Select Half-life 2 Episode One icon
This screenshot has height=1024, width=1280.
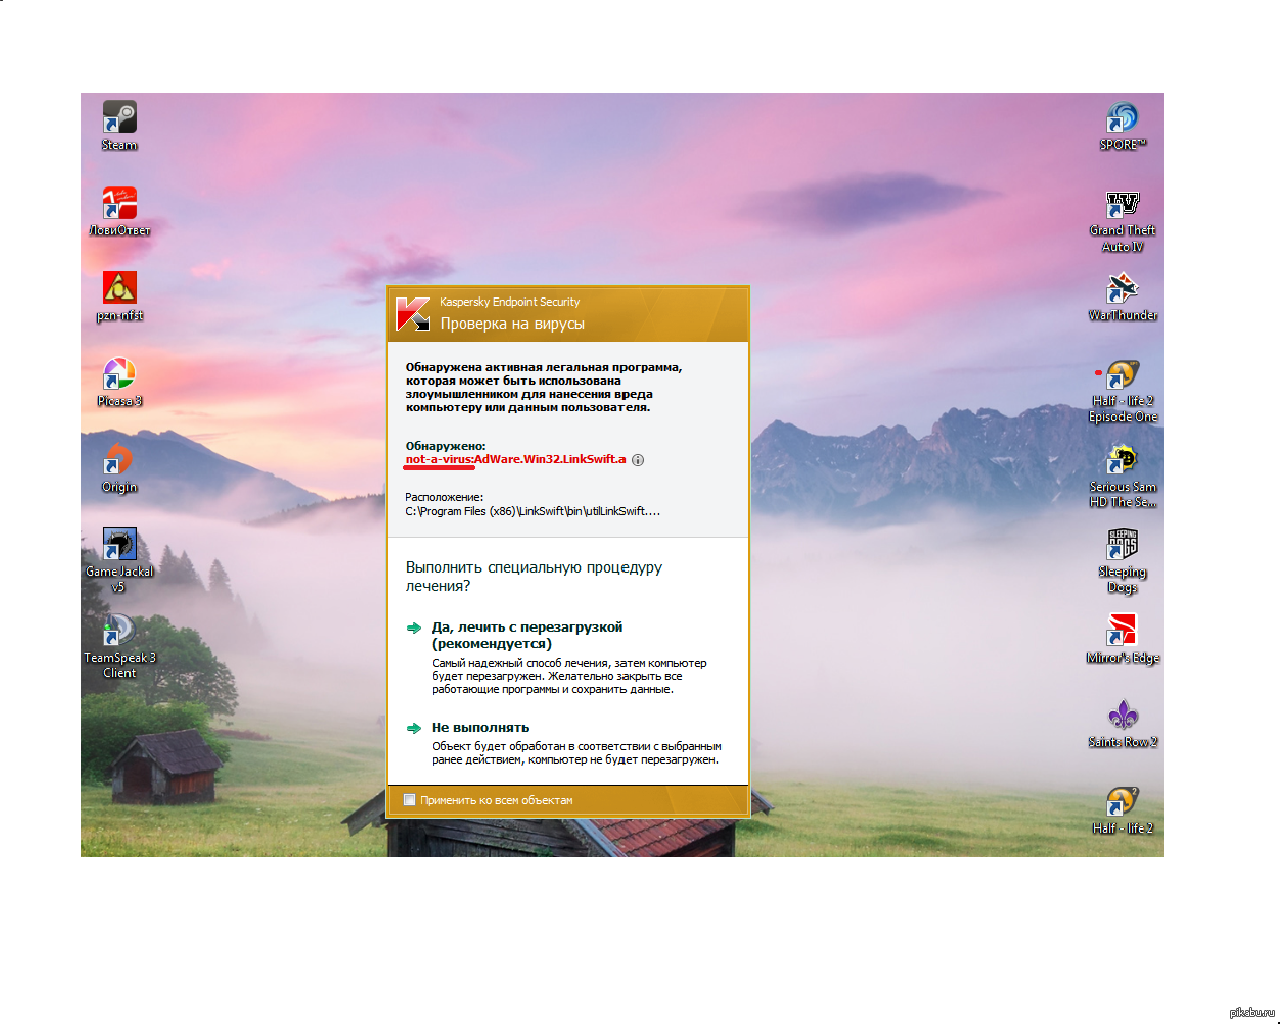pyautogui.click(x=1122, y=391)
